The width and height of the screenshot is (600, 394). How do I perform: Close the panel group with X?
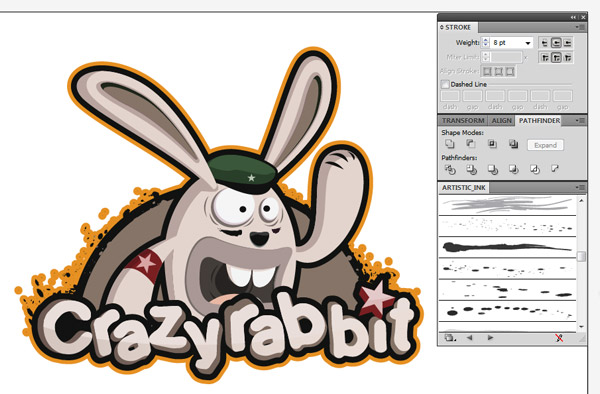583,17
